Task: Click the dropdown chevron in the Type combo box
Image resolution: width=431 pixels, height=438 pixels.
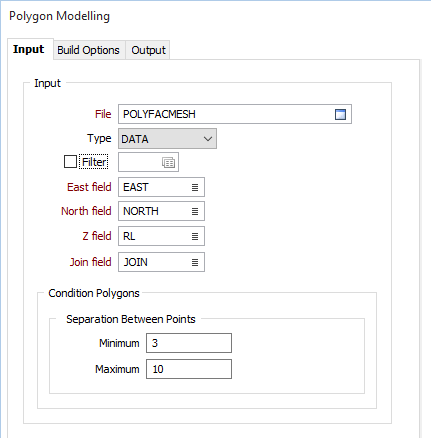Action: tap(208, 139)
